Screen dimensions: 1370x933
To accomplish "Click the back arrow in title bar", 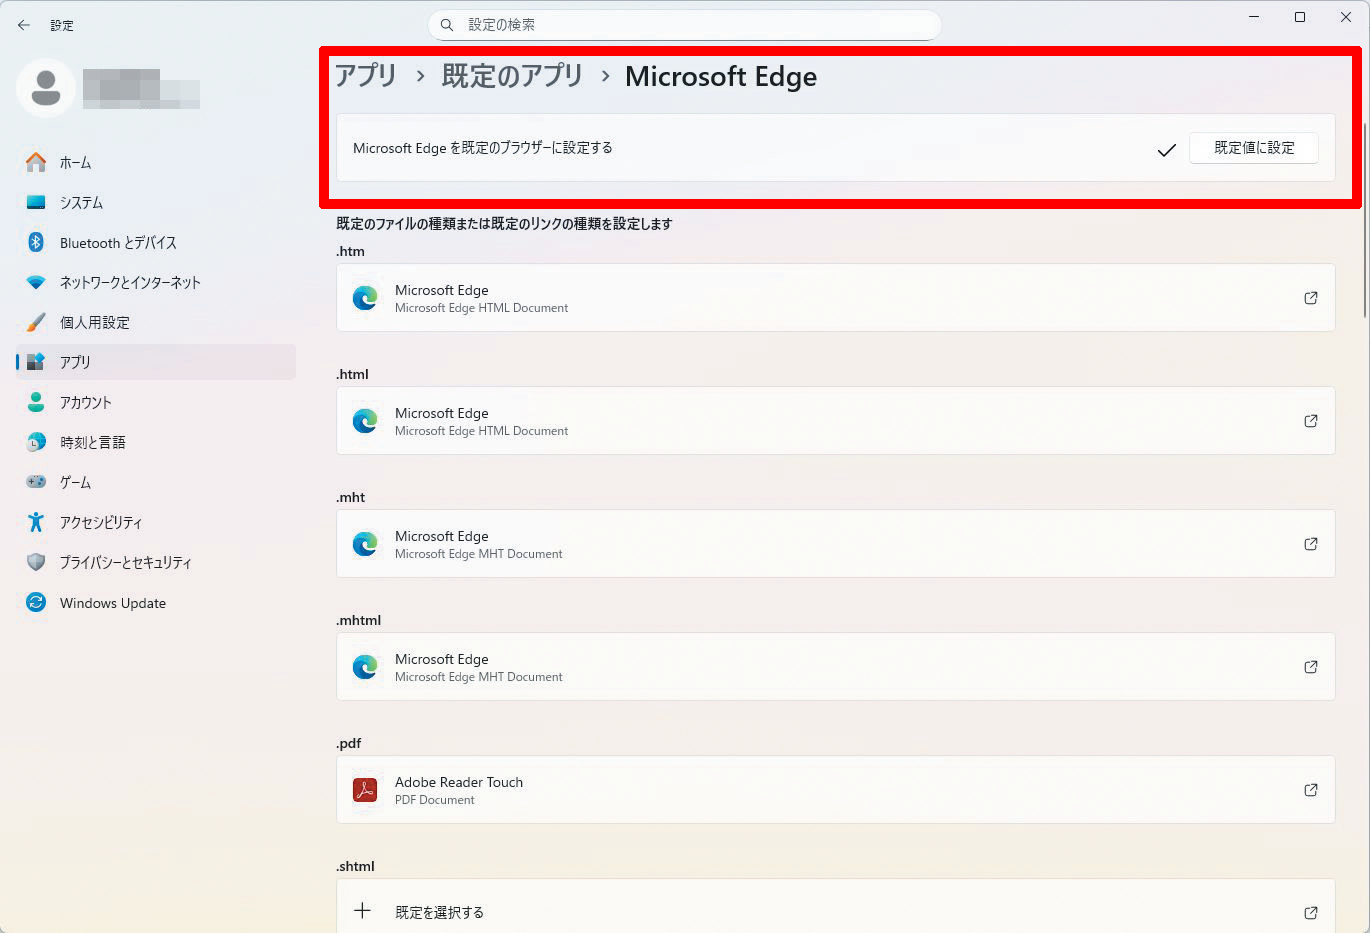I will point(24,25).
